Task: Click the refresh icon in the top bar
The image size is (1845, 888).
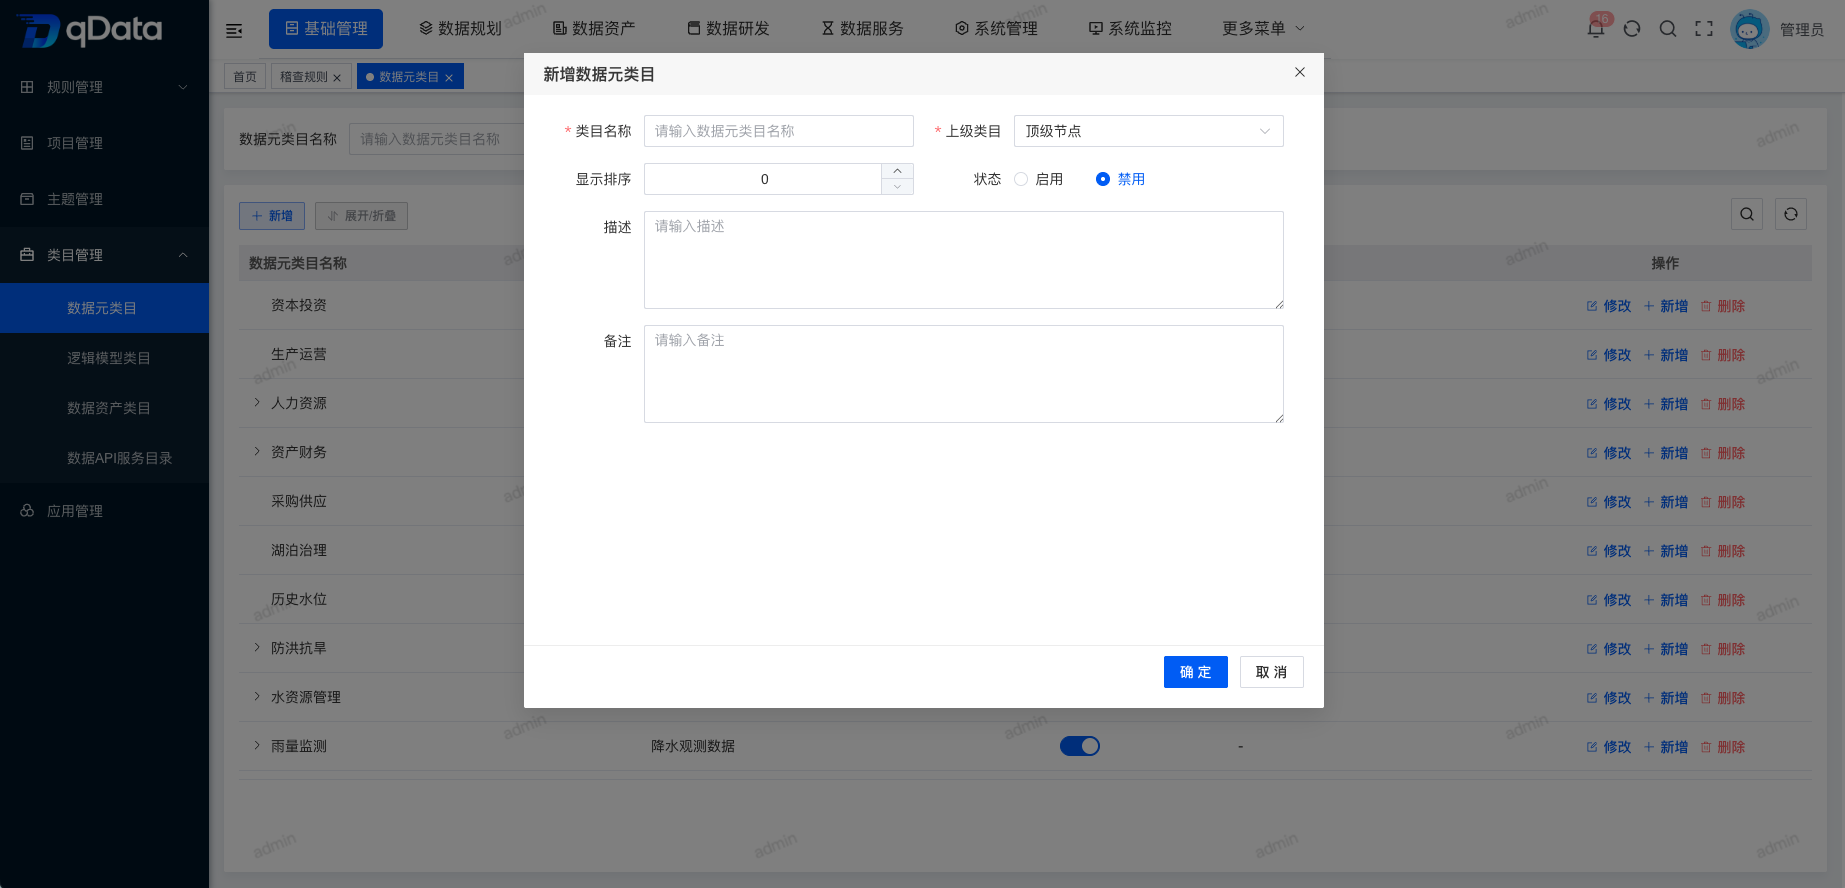Action: [x=1632, y=29]
